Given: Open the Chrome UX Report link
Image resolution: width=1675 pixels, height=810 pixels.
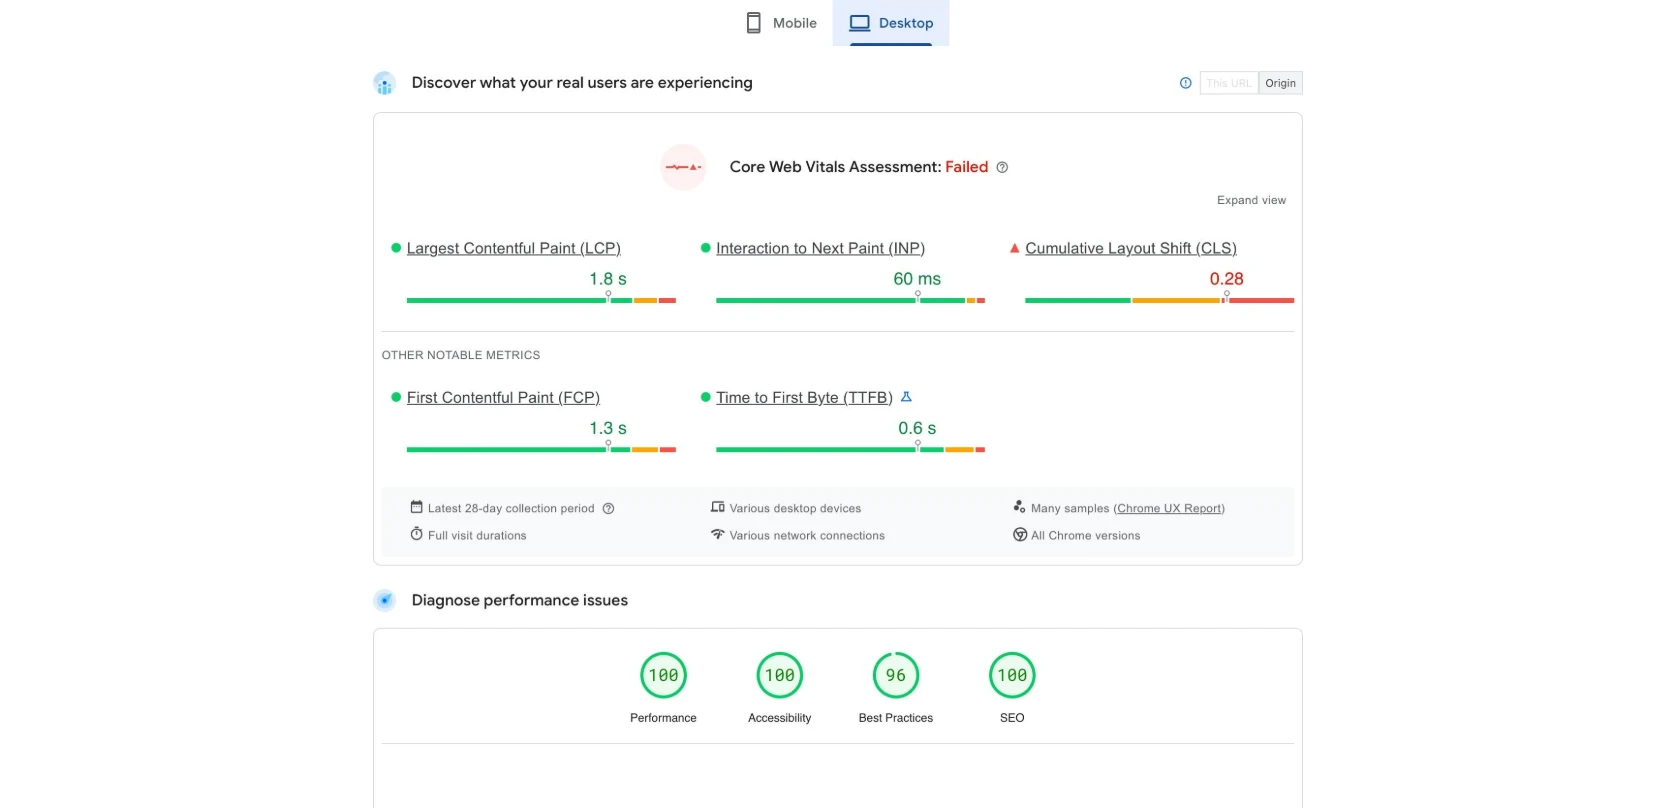Looking at the screenshot, I should pyautogui.click(x=1169, y=508).
